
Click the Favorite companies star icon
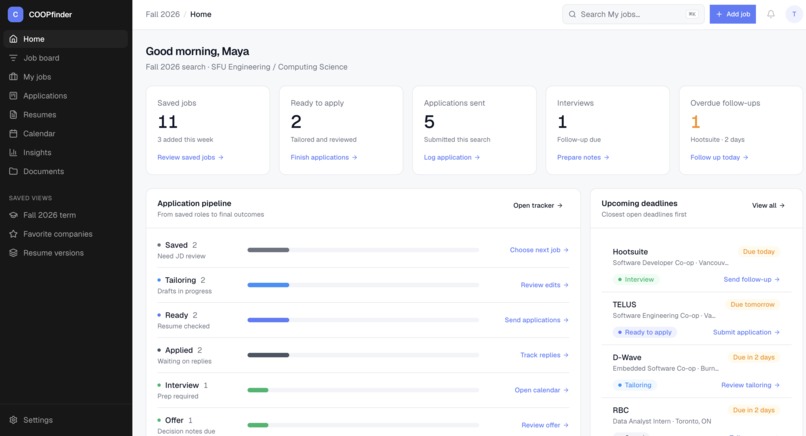[13, 234]
